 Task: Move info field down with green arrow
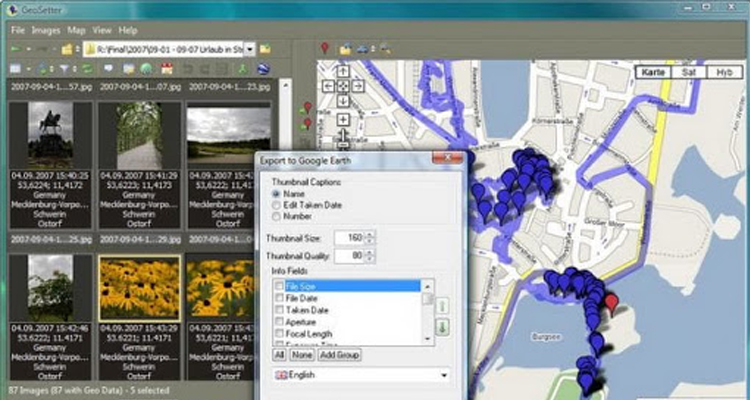[443, 328]
